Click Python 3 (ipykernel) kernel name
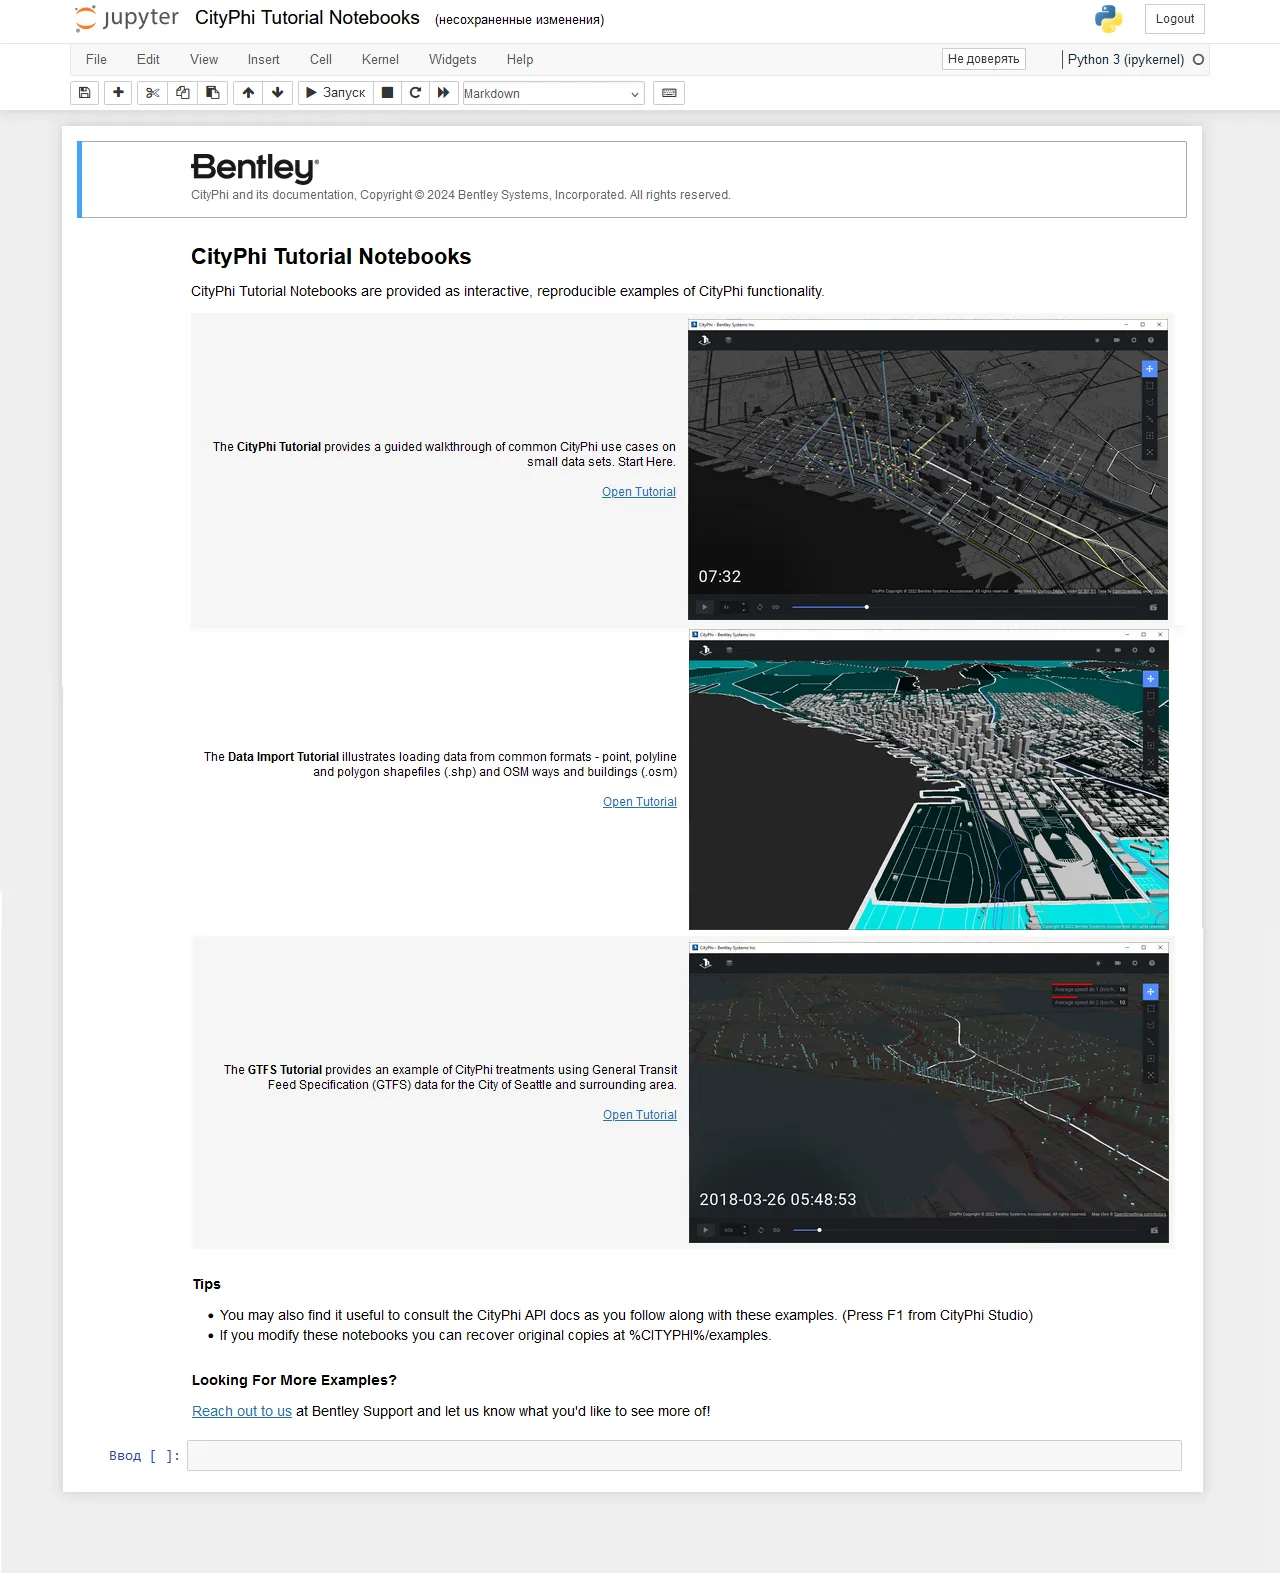This screenshot has width=1280, height=1573. (1126, 60)
